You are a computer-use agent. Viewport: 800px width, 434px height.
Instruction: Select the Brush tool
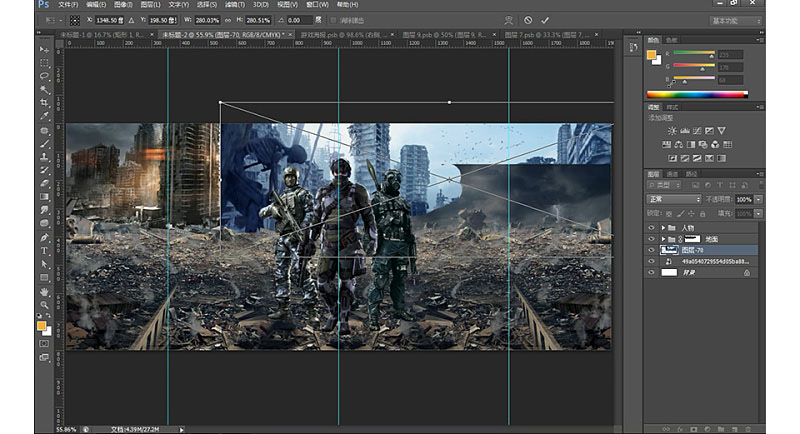point(44,144)
